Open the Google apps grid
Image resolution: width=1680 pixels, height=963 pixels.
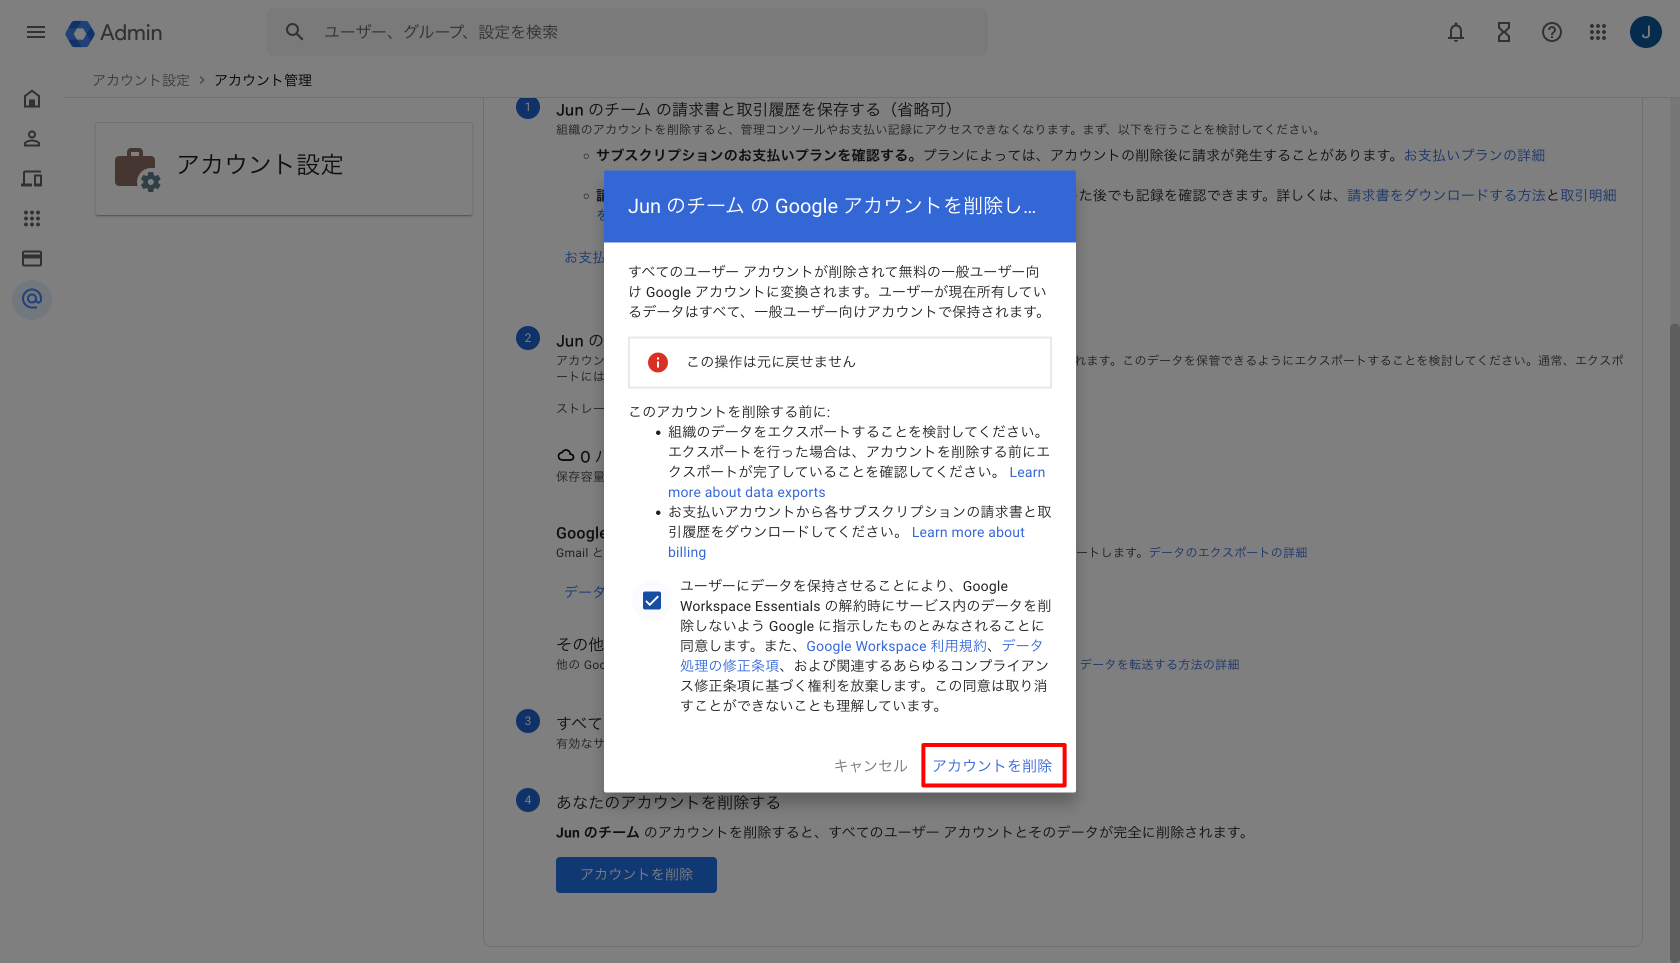coord(1598,32)
